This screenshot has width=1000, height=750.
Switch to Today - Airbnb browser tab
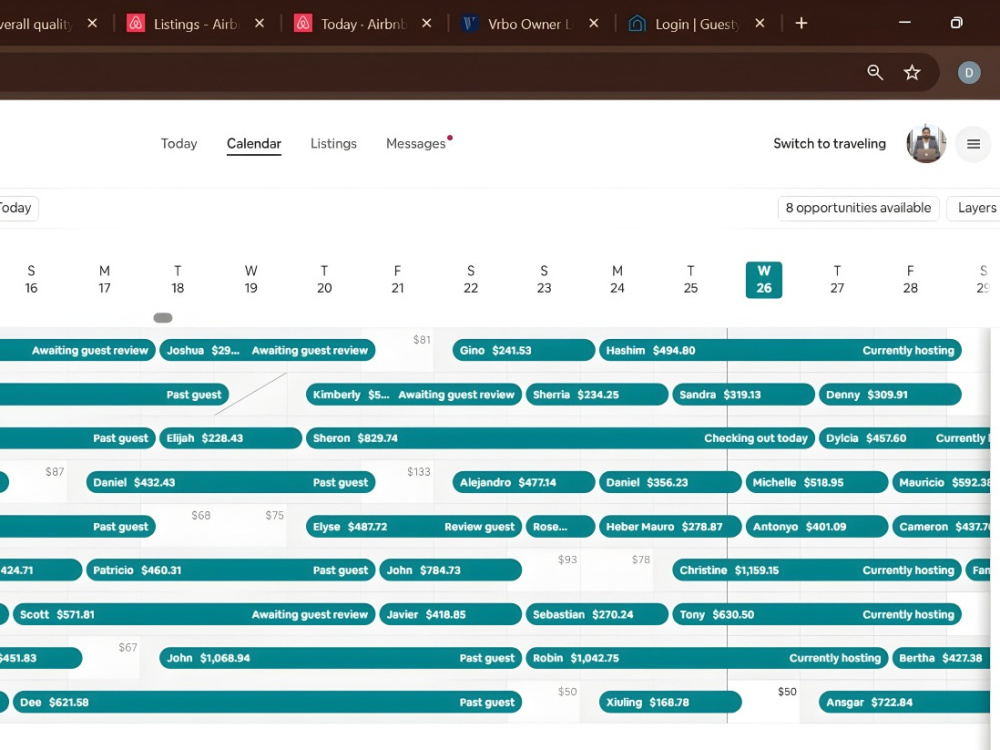(x=363, y=24)
